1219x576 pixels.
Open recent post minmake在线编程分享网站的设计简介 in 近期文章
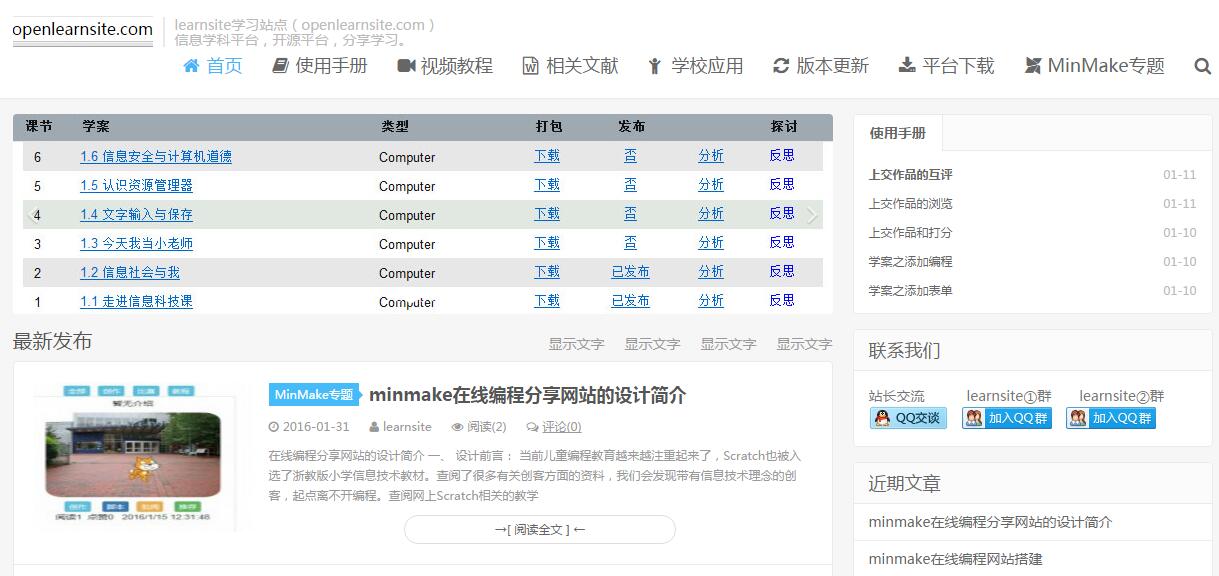(x=990, y=522)
